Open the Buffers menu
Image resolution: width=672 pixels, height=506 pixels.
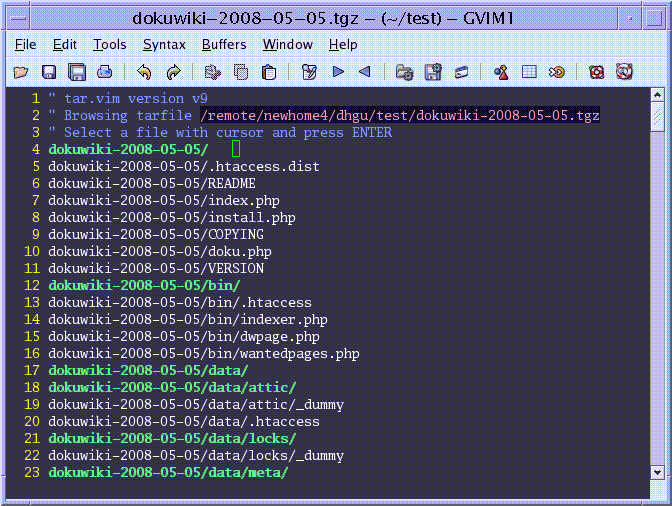224,45
